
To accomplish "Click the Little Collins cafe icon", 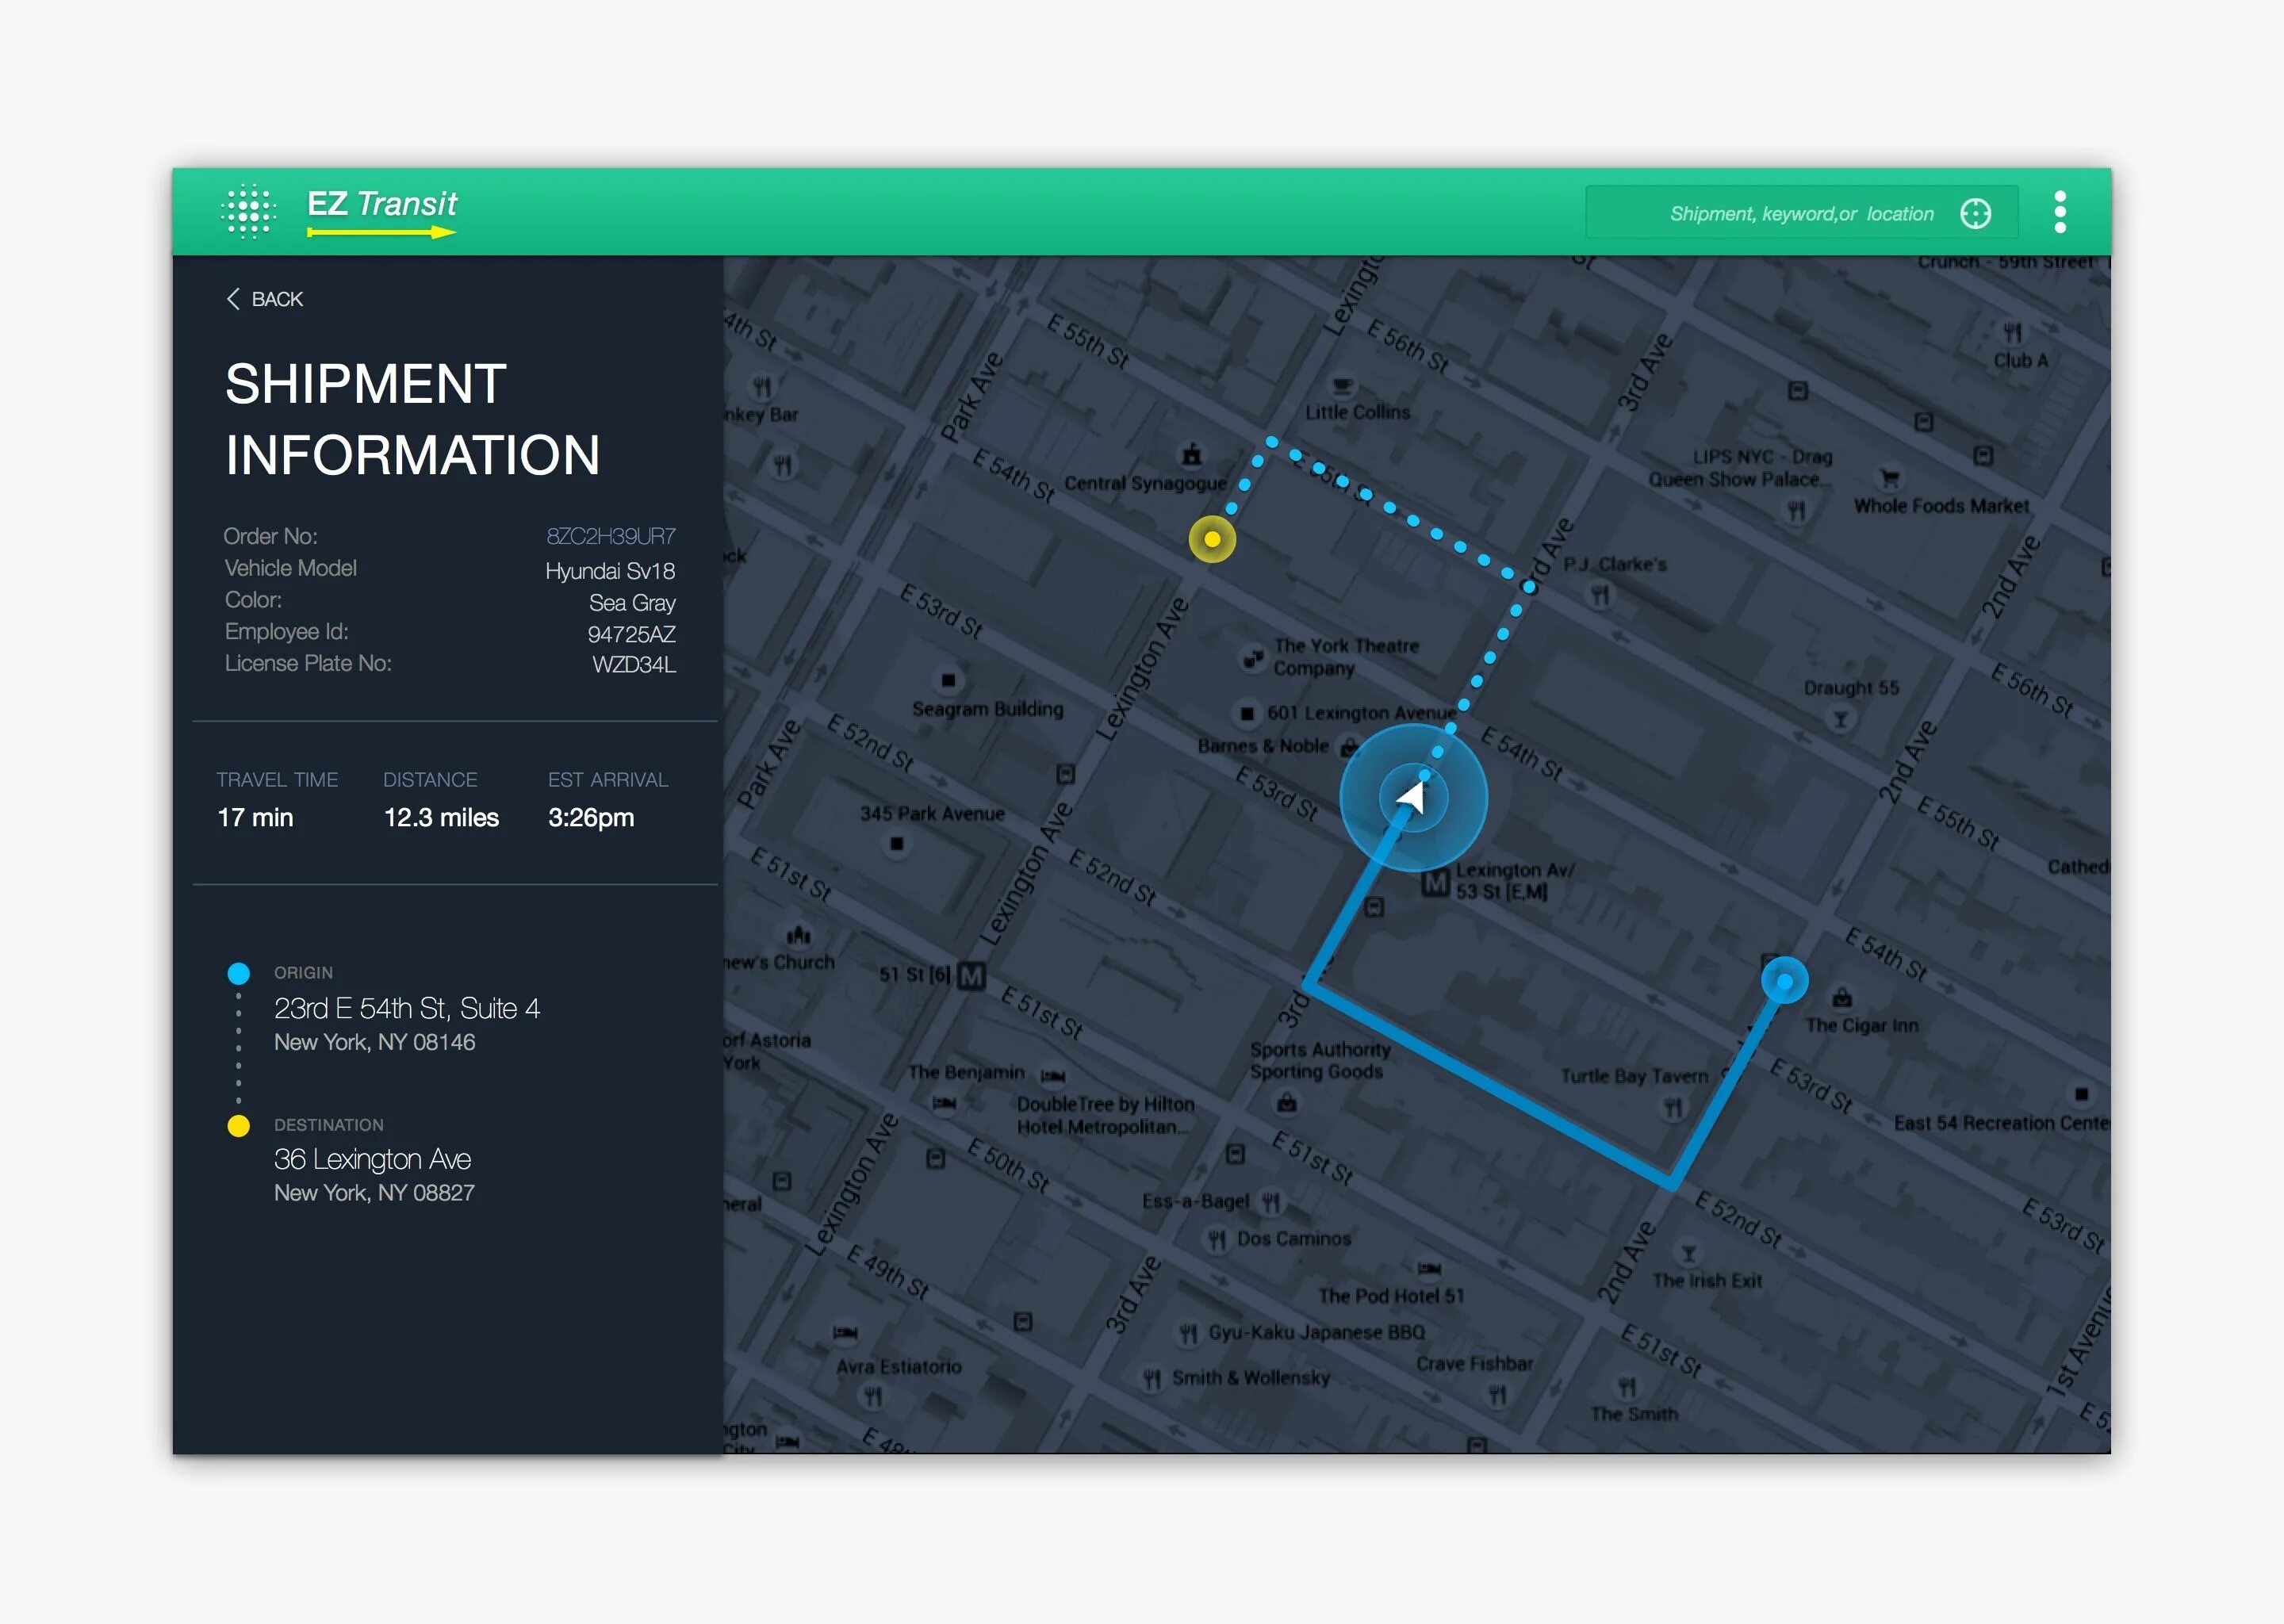I will point(1342,386).
